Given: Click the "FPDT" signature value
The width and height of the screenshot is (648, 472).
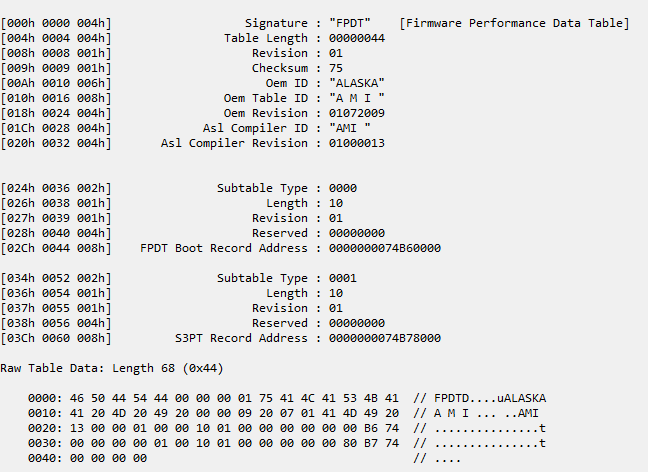Looking at the screenshot, I should point(351,23).
